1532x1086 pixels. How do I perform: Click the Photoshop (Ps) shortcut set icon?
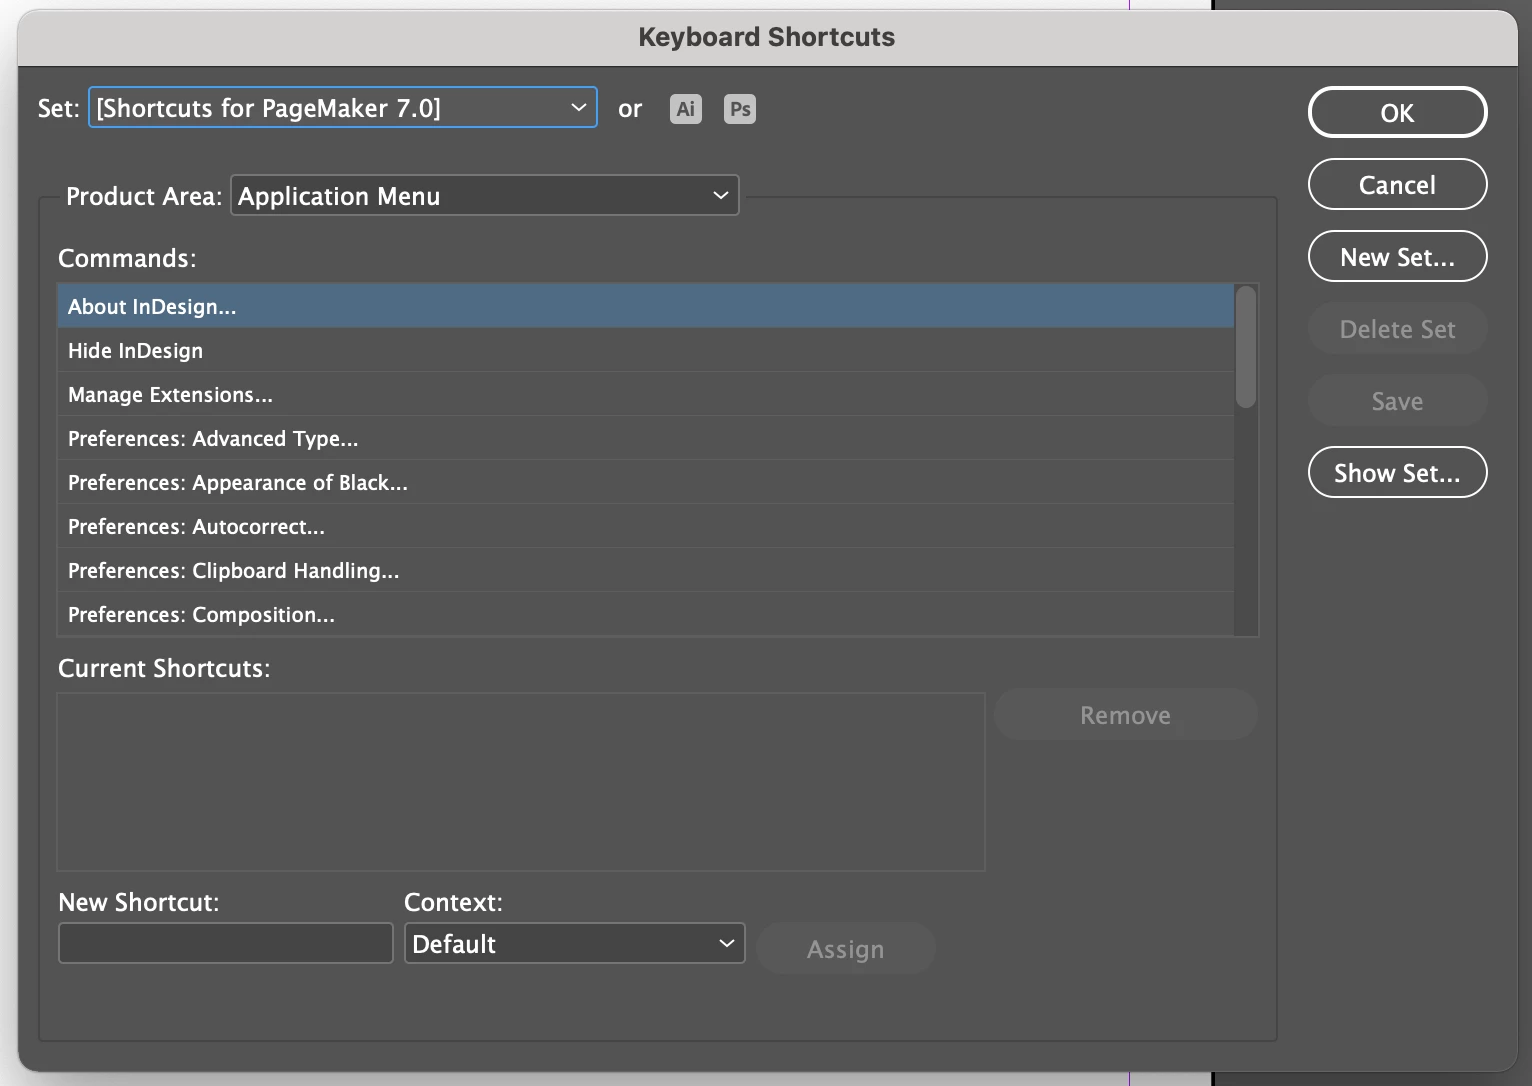pos(740,109)
